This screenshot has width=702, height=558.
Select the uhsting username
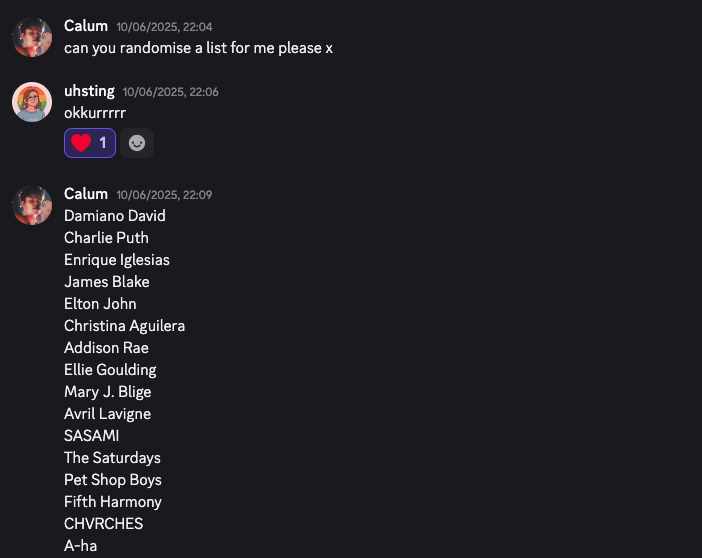[89, 91]
